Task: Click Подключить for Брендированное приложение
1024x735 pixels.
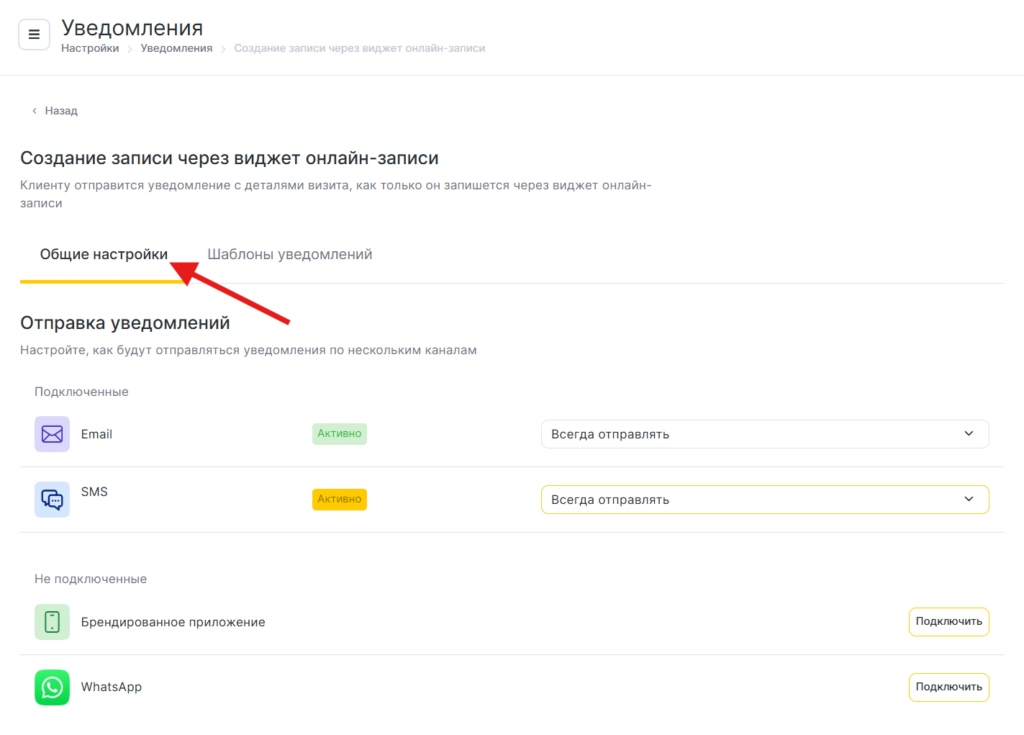Action: [x=948, y=621]
